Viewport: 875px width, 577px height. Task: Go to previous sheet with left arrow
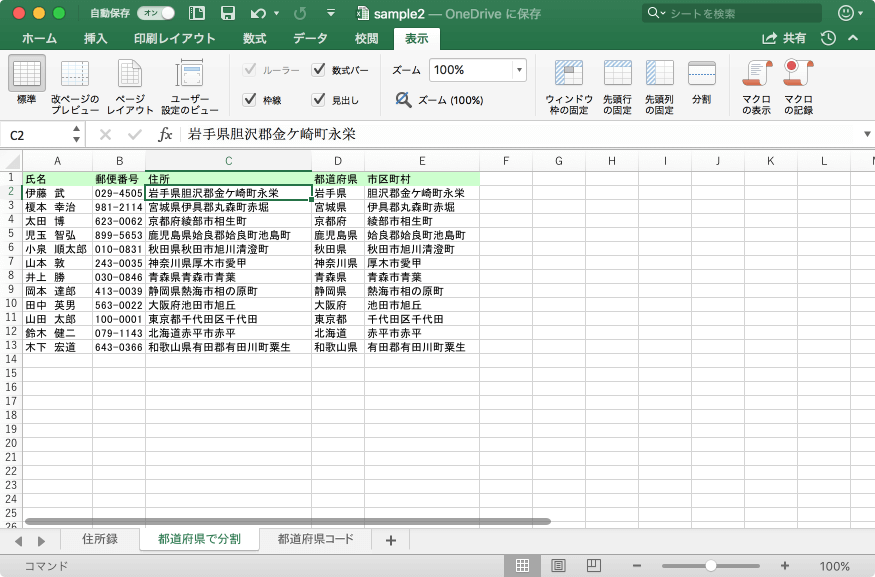[x=18, y=541]
